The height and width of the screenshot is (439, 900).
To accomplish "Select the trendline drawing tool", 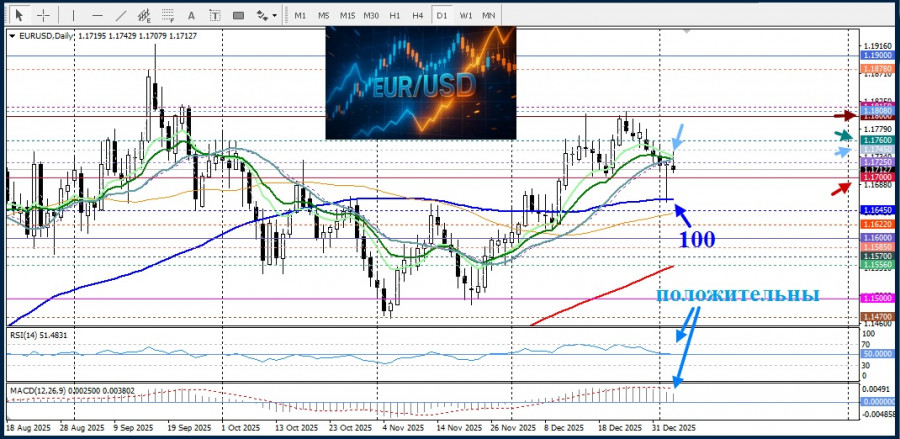I will click(x=122, y=15).
